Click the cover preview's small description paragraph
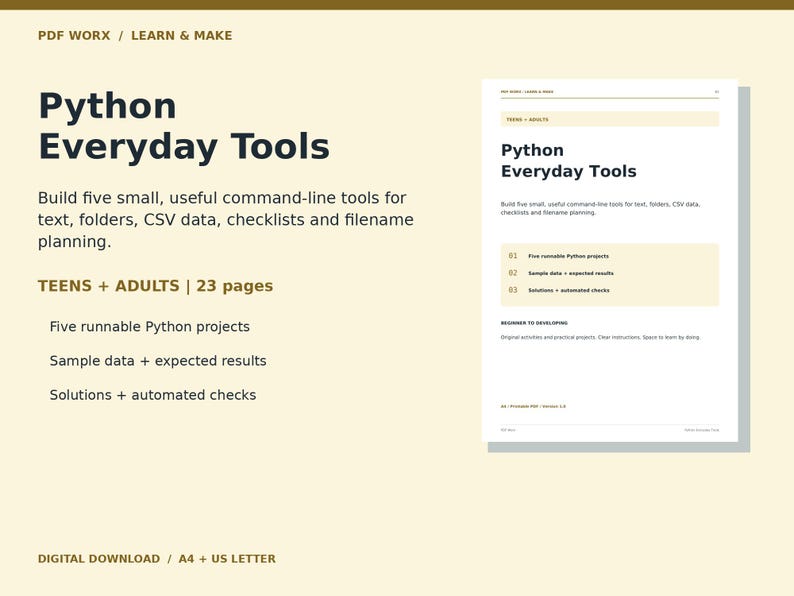794x596 pixels. (x=601, y=208)
